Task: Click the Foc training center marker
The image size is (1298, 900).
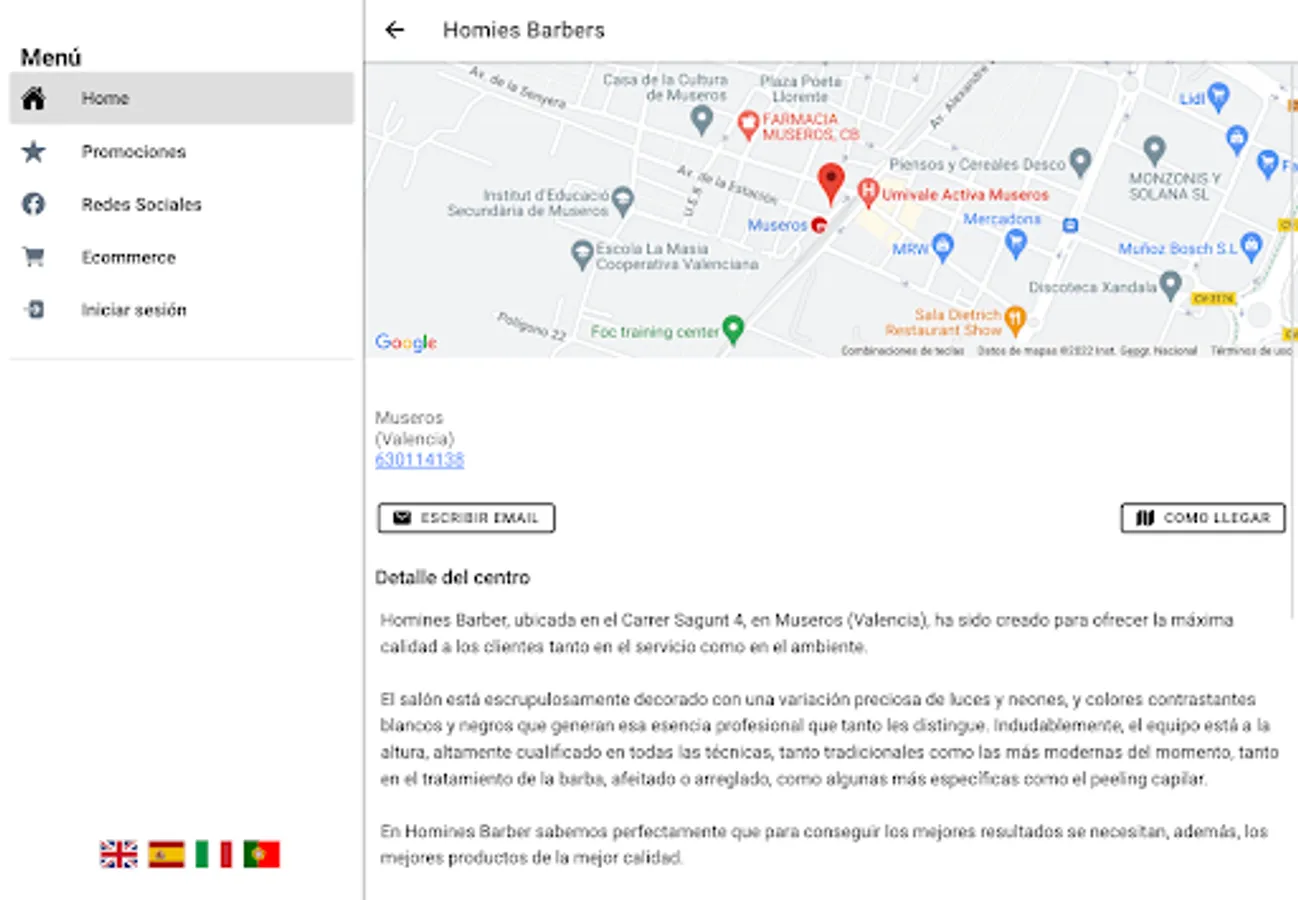Action: (734, 329)
